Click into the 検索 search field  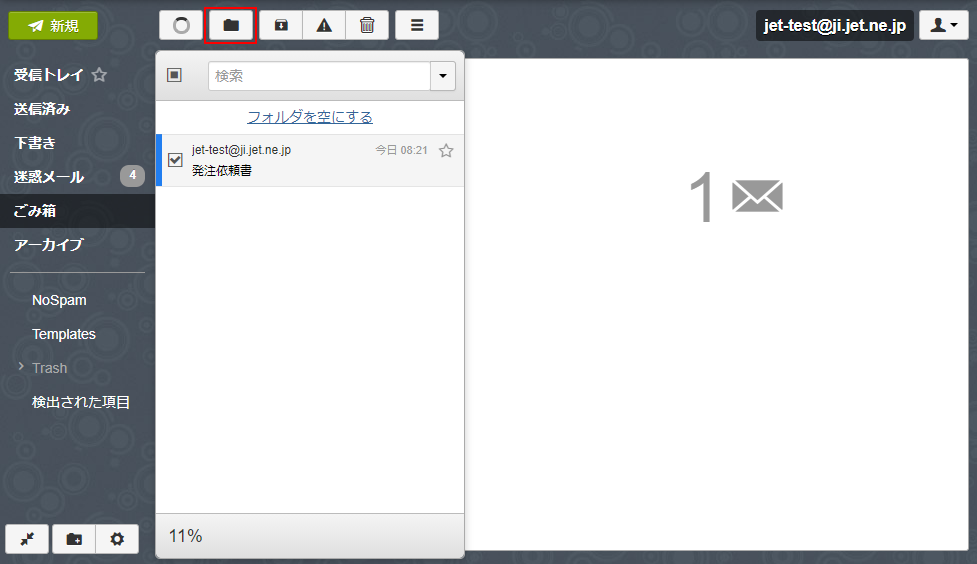click(x=318, y=76)
